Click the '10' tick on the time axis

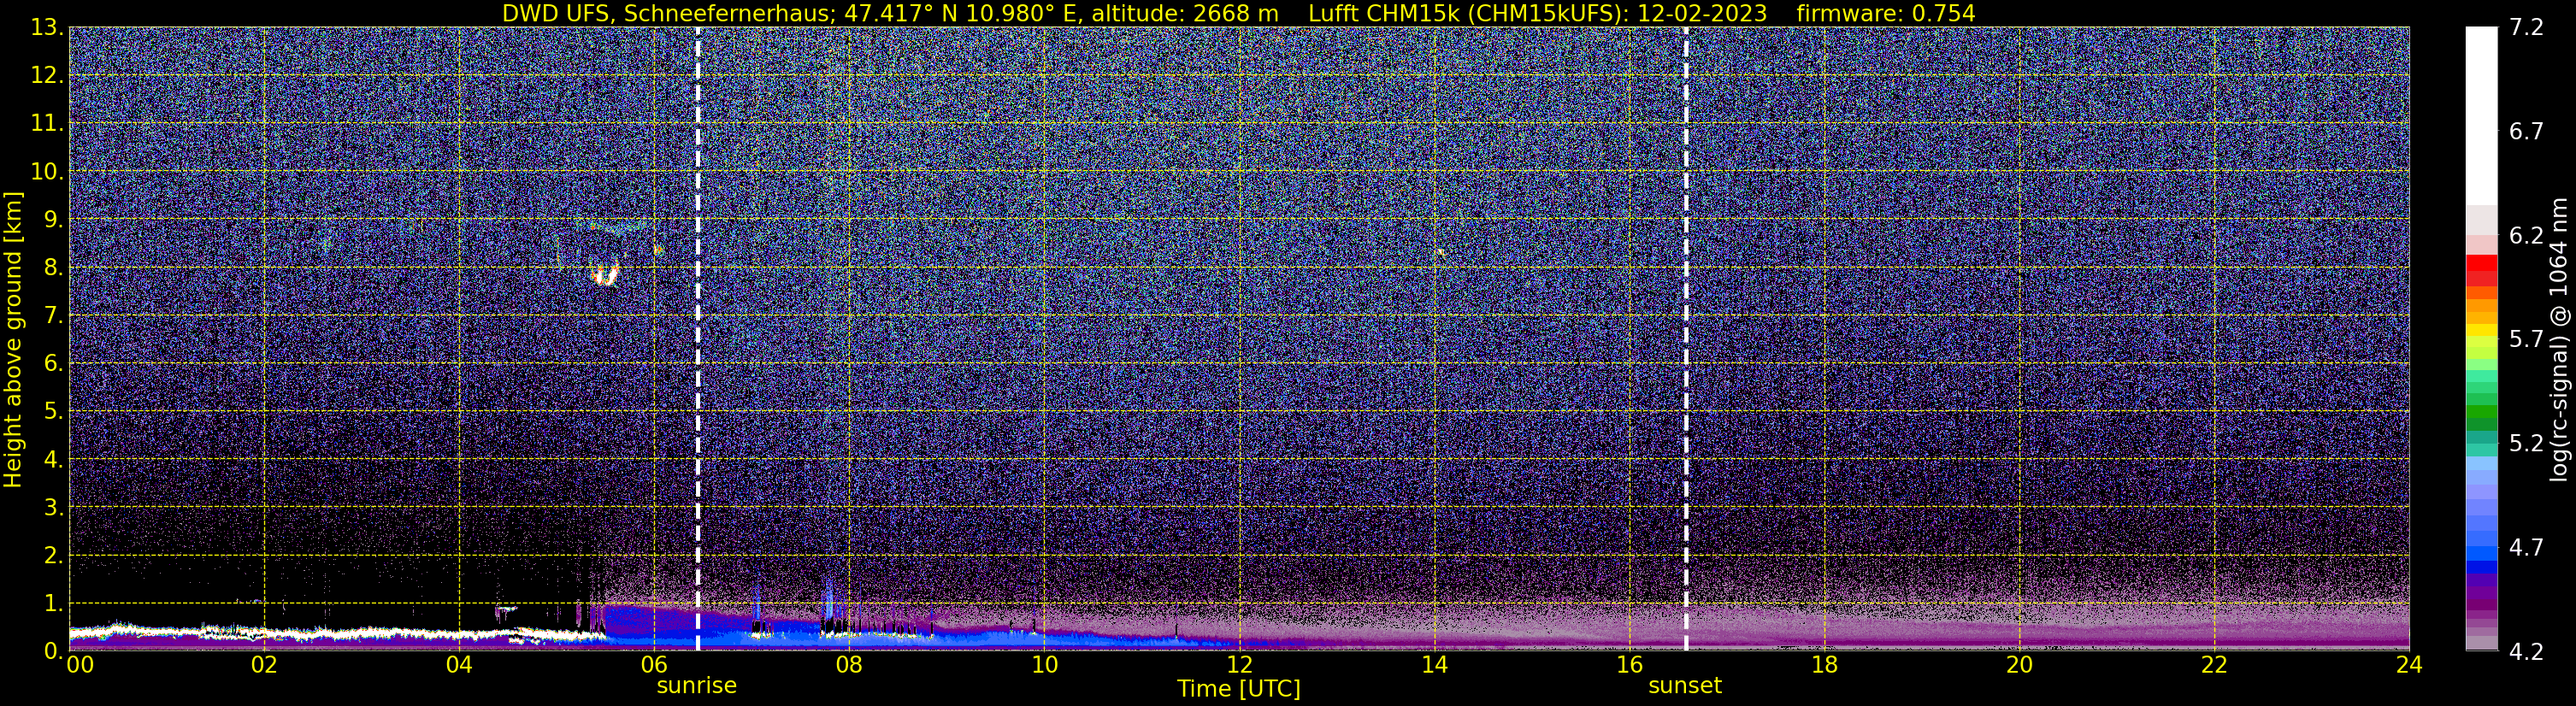coord(1044,665)
